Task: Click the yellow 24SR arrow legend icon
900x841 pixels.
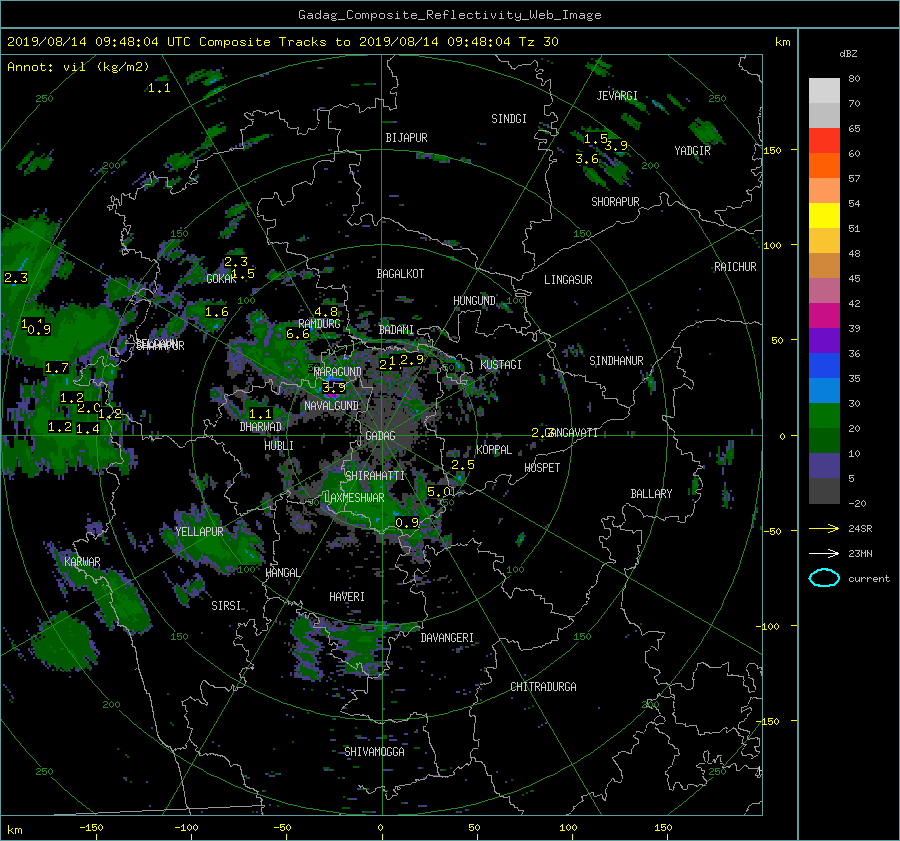Action: click(x=824, y=529)
